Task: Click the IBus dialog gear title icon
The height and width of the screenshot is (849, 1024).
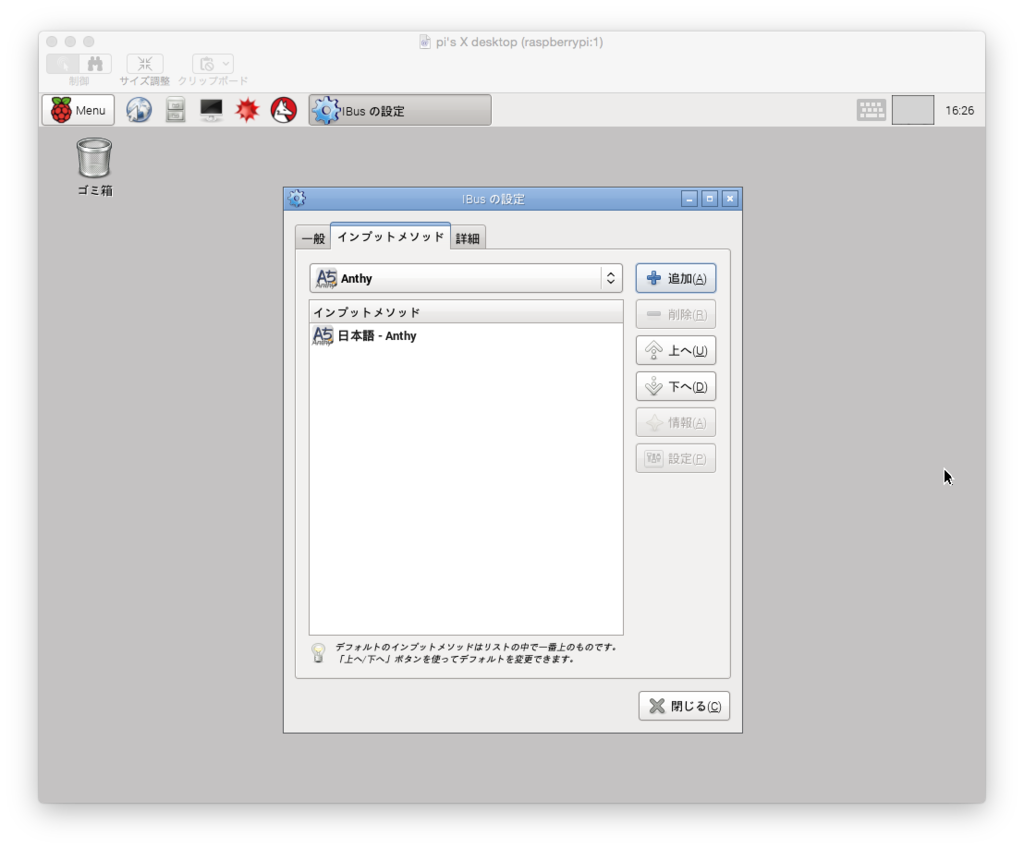Action: point(297,198)
